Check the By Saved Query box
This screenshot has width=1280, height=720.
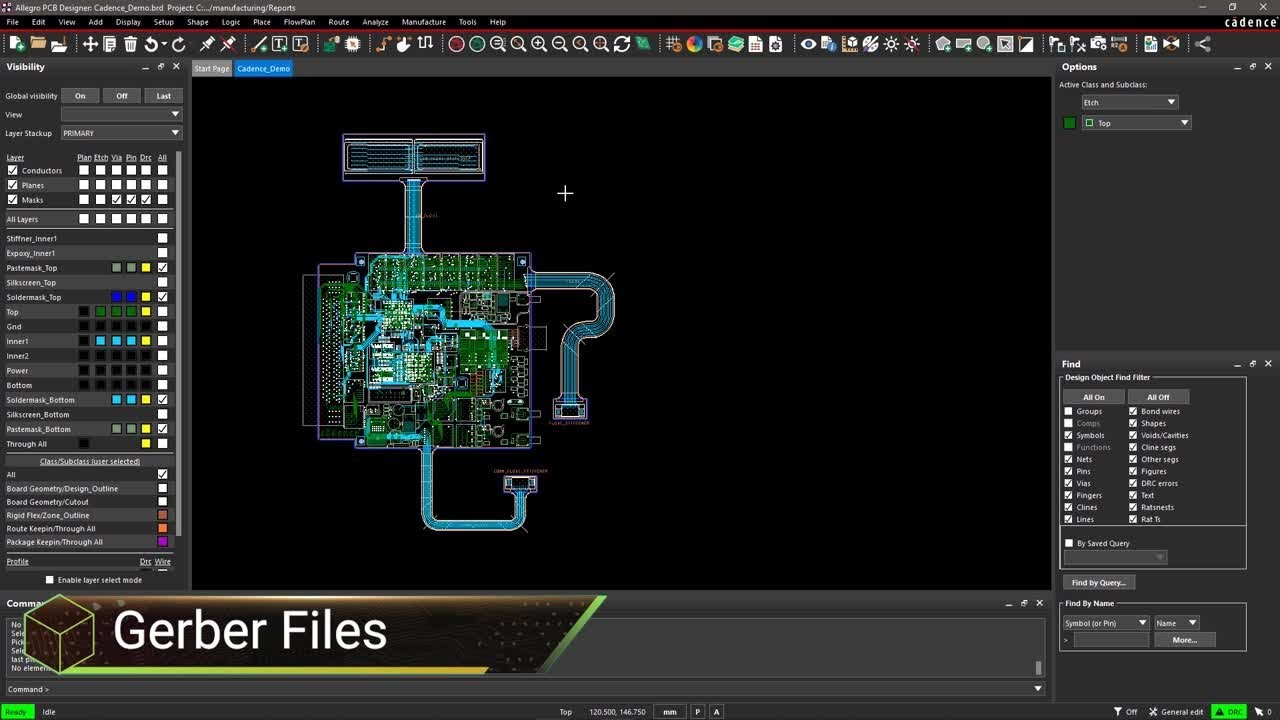[1069, 543]
